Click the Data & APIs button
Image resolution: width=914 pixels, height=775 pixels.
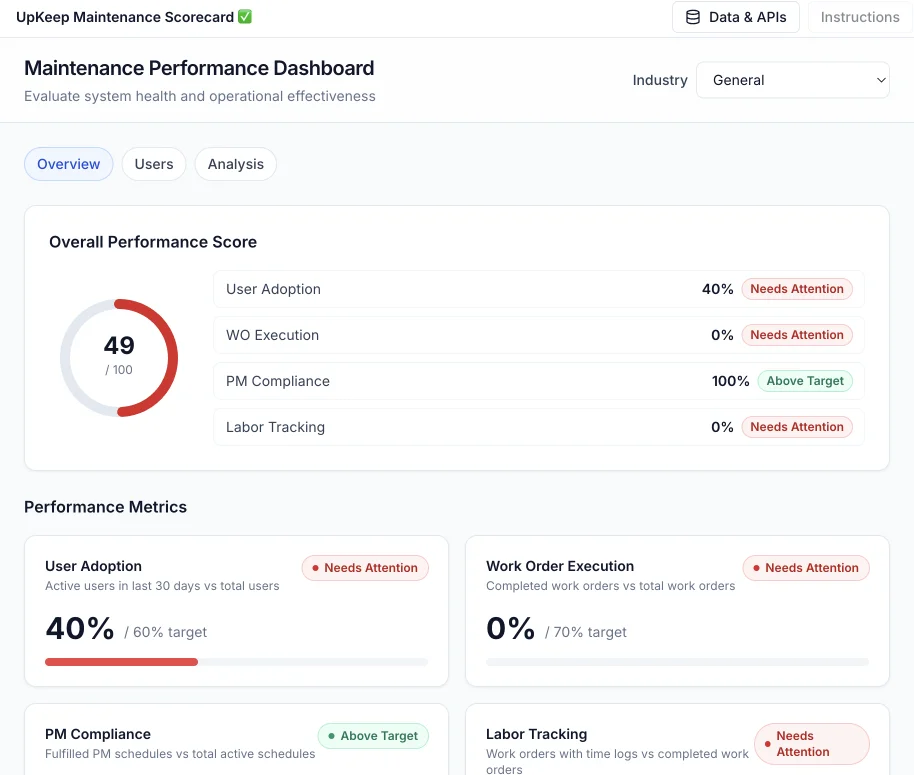pyautogui.click(x=736, y=17)
